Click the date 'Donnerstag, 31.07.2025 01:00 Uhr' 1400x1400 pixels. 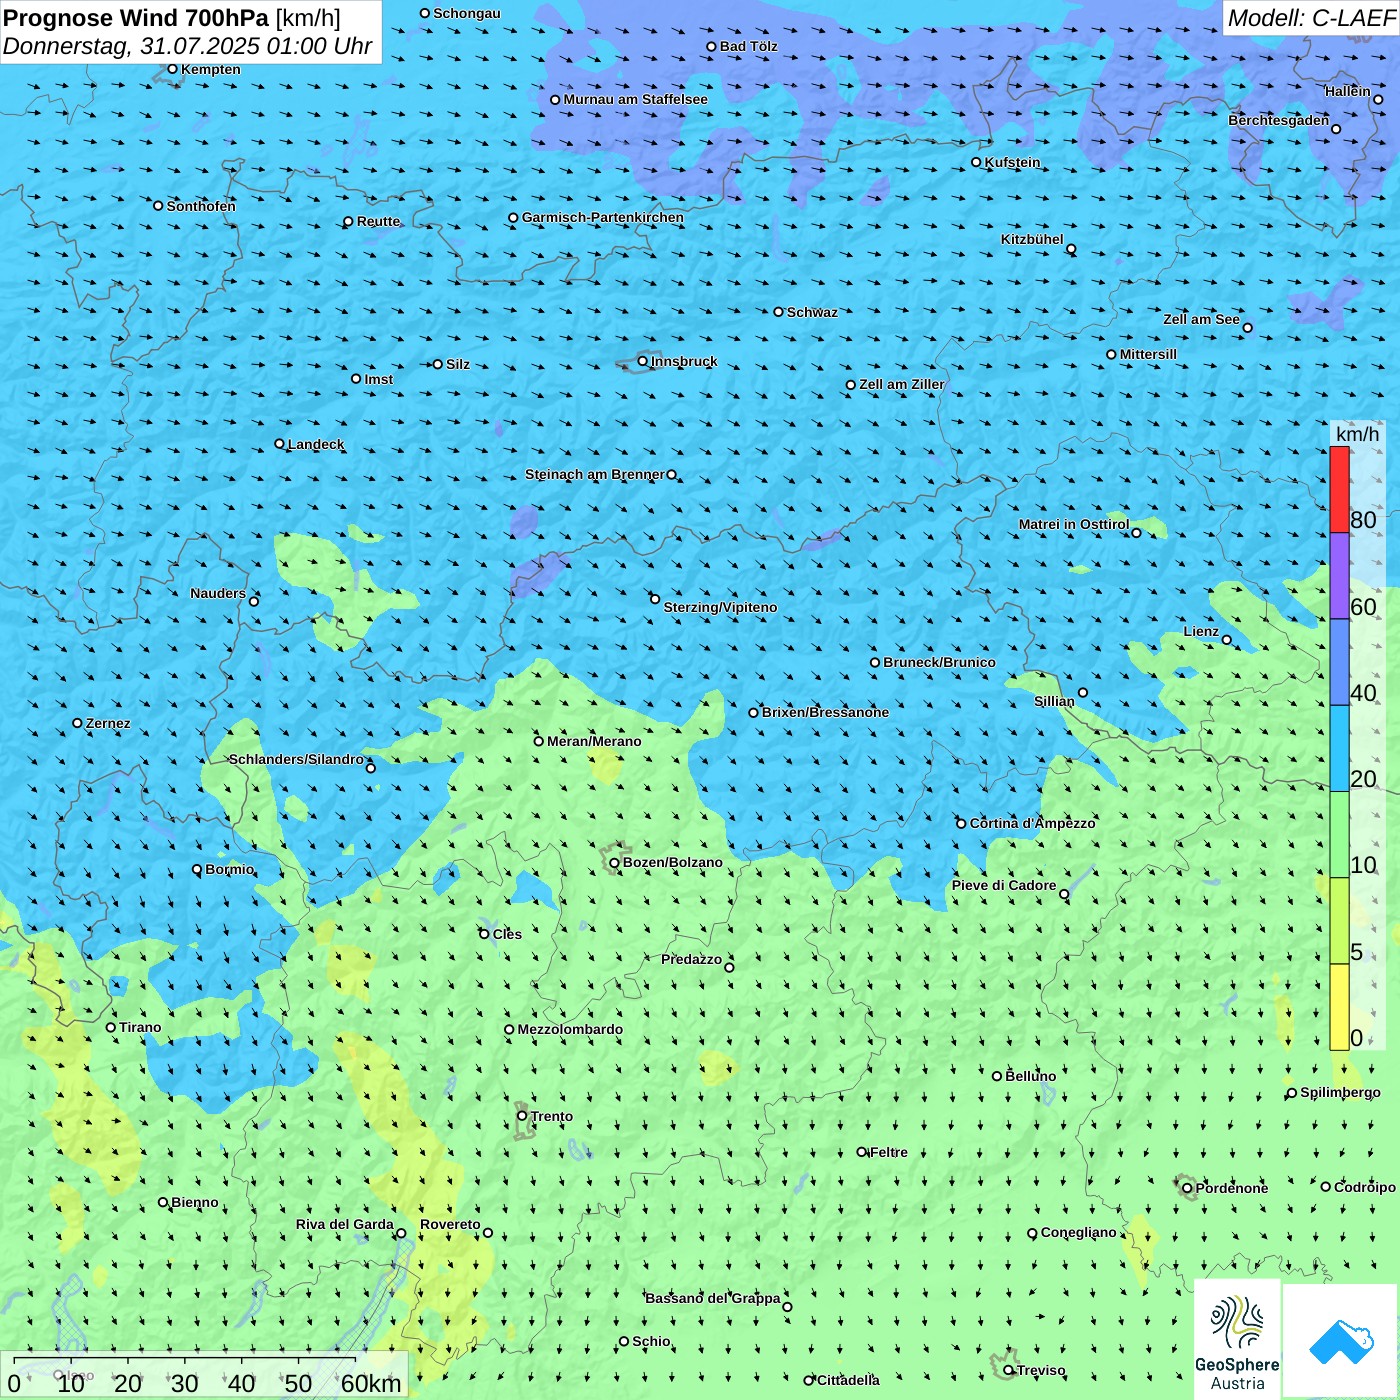(x=188, y=46)
